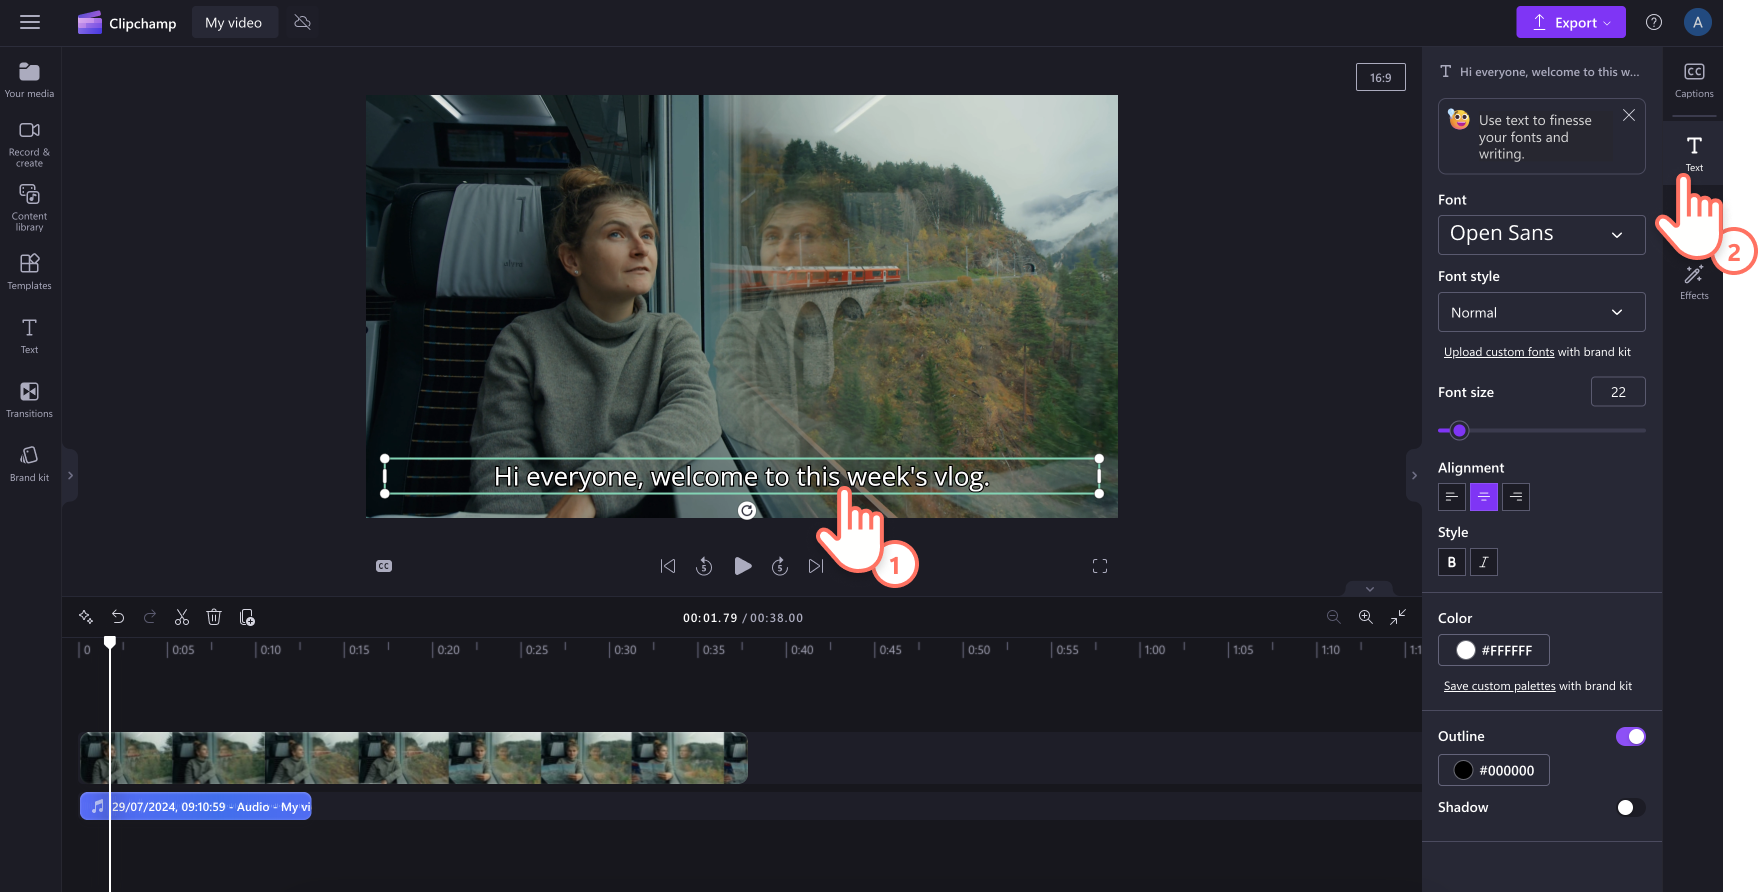Collapse the timeline with down chevron
1758x892 pixels.
[x=1370, y=588]
